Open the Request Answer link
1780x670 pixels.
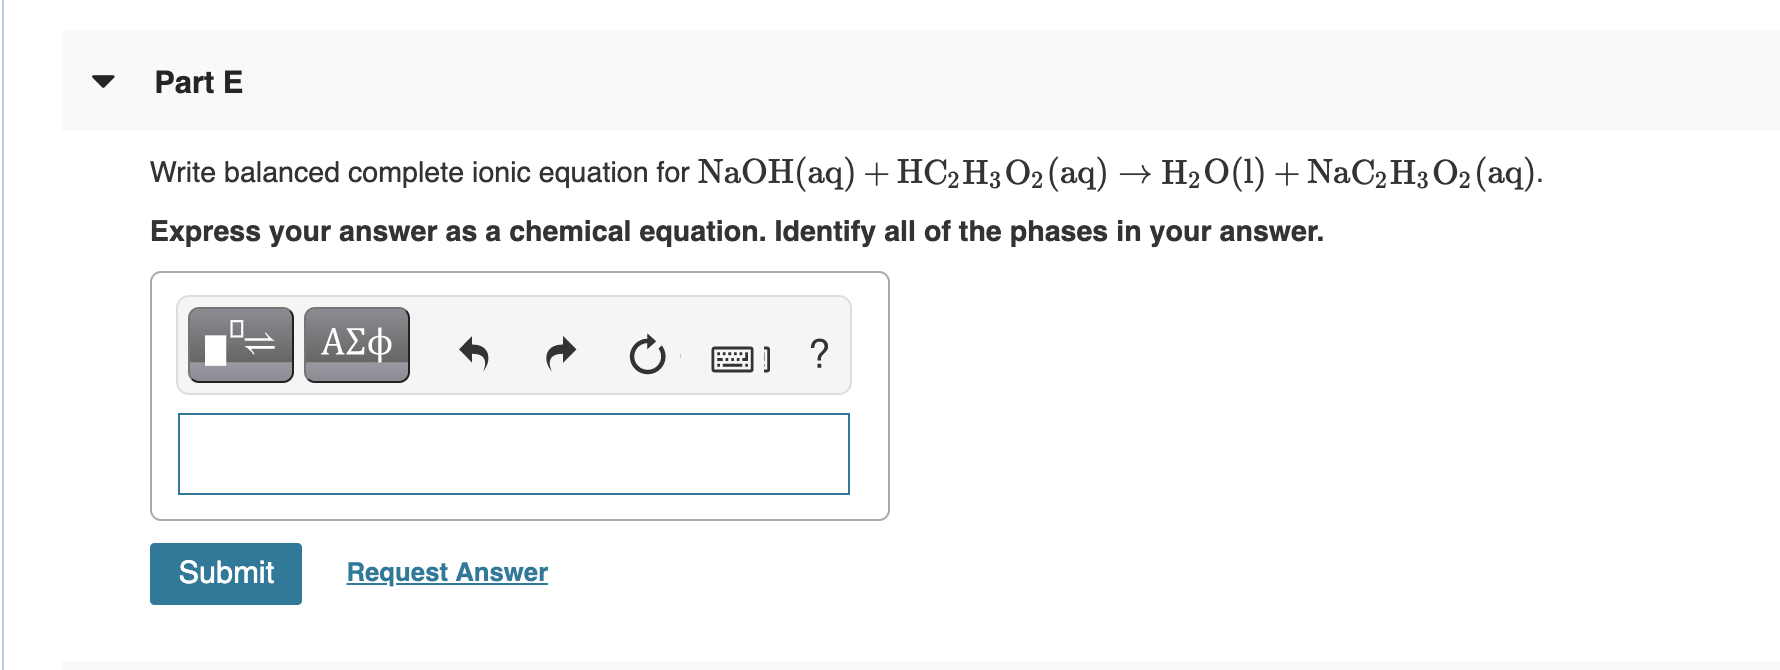(x=446, y=572)
